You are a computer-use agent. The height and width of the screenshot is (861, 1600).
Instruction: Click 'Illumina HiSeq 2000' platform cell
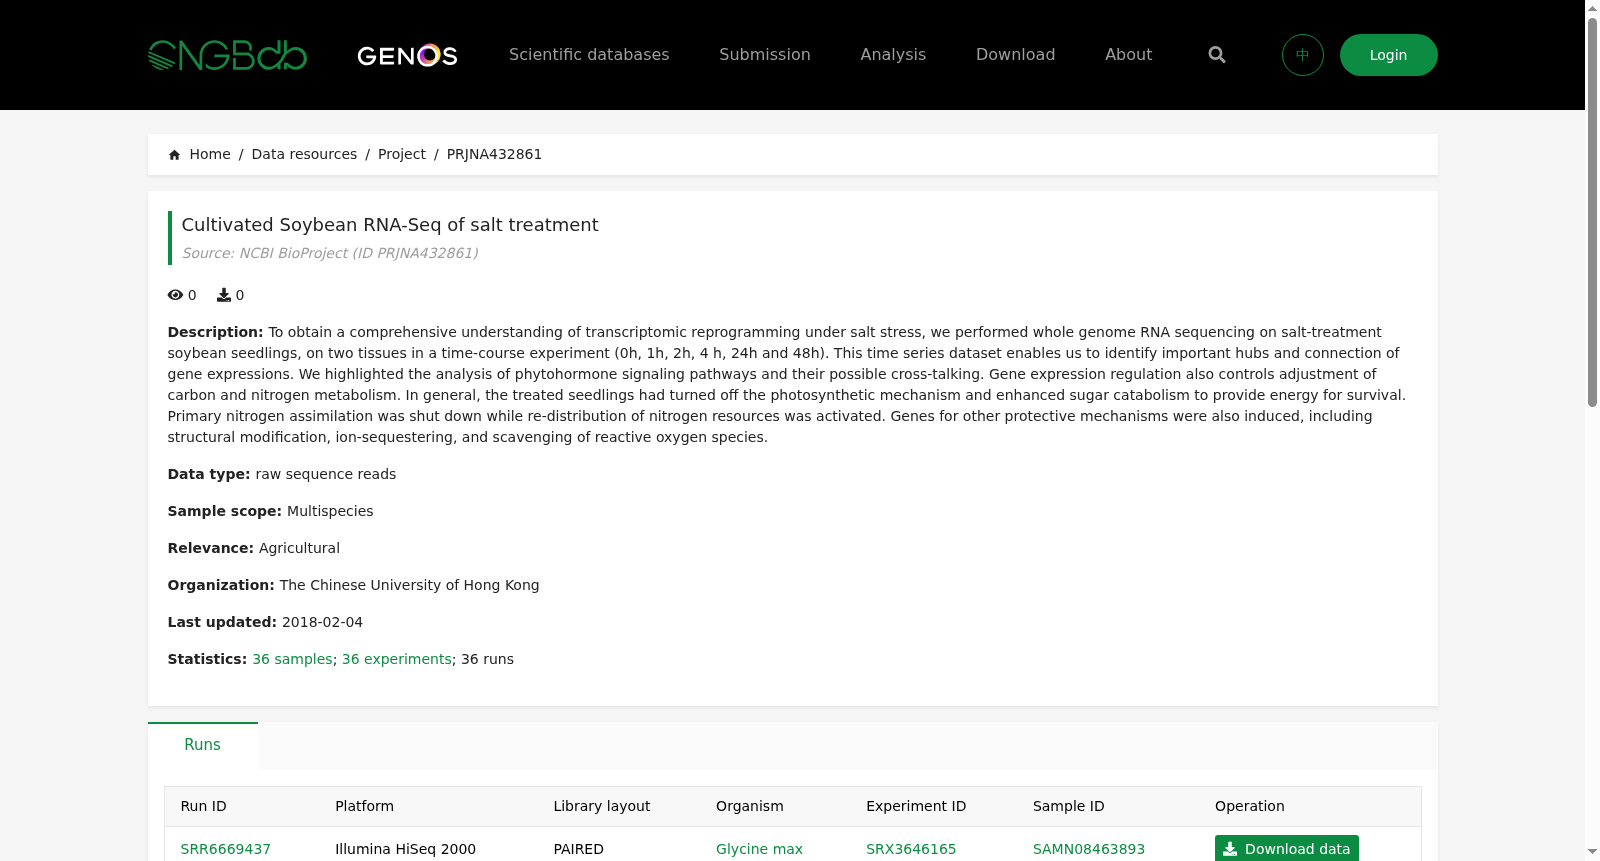click(405, 849)
